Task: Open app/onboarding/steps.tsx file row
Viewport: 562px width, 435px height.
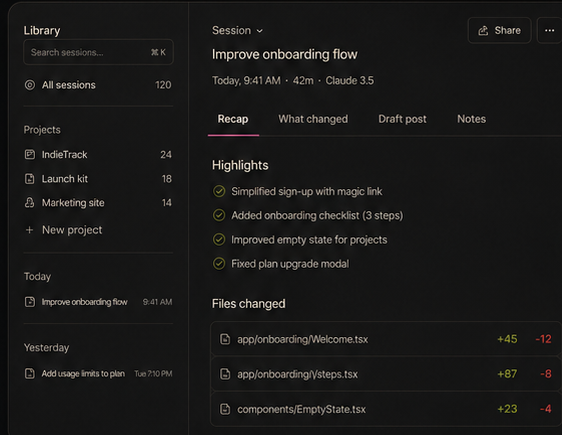Action: (386, 374)
